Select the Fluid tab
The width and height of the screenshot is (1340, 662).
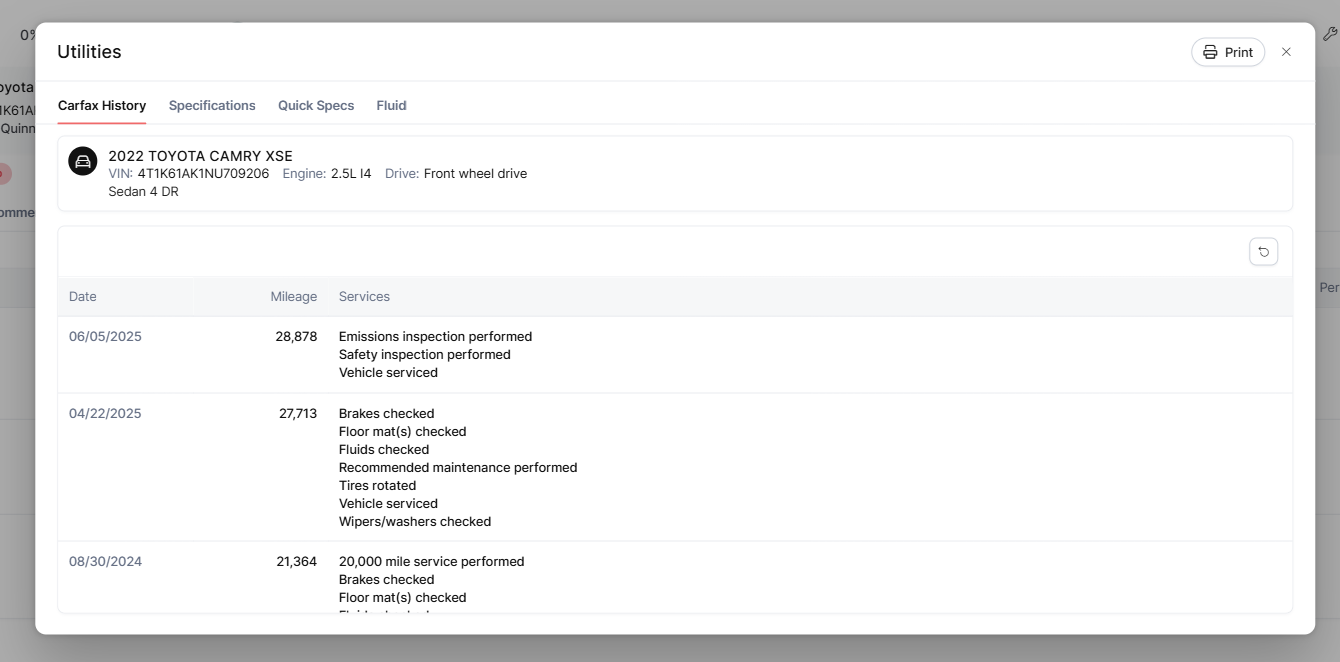[x=391, y=105]
